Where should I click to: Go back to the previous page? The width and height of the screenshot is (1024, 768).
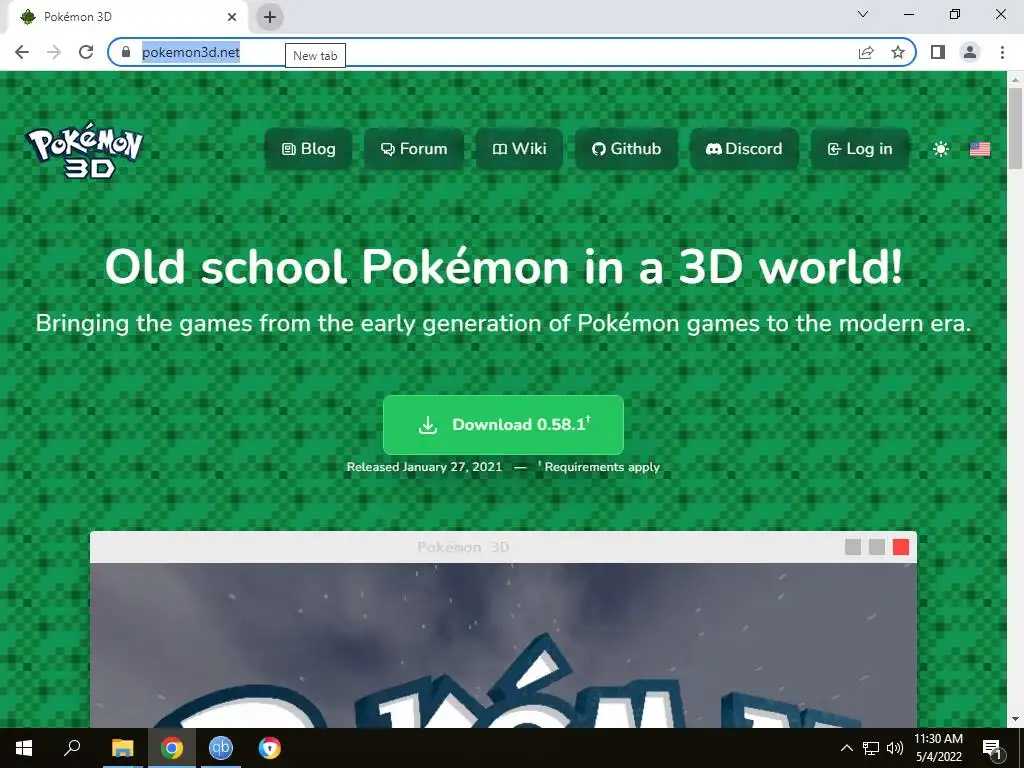22,52
